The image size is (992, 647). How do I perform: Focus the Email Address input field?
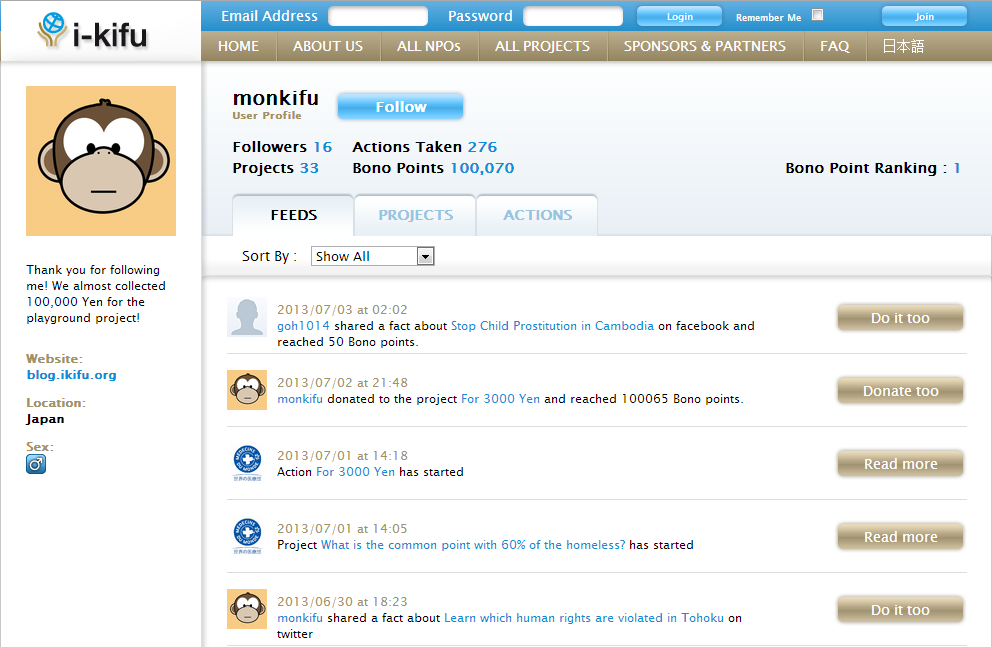(x=378, y=16)
